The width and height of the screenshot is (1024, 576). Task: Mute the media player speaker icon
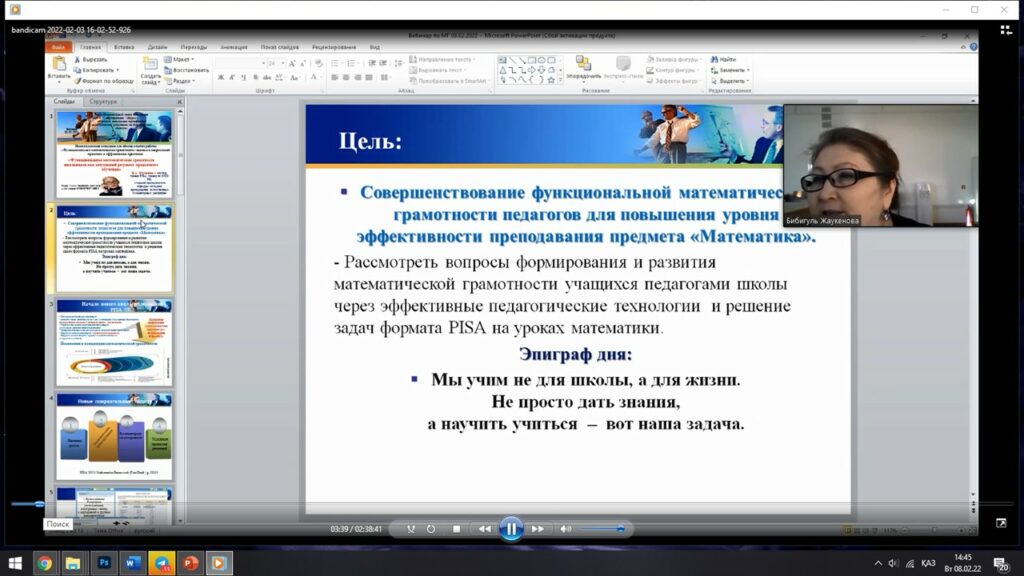pos(566,529)
